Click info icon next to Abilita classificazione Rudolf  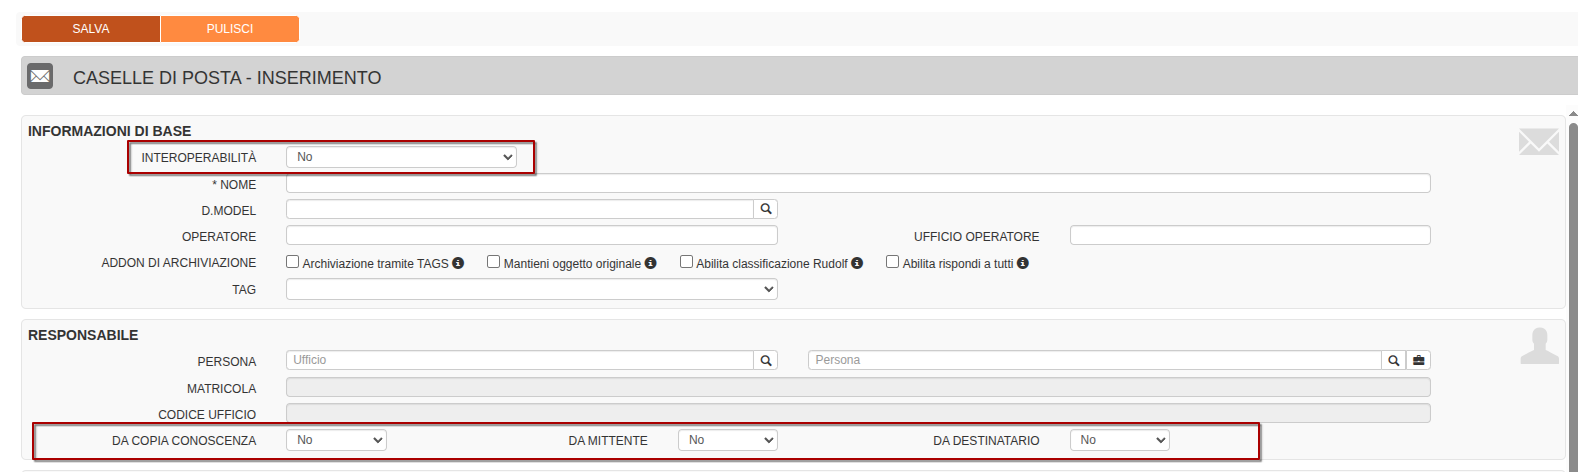tap(857, 263)
